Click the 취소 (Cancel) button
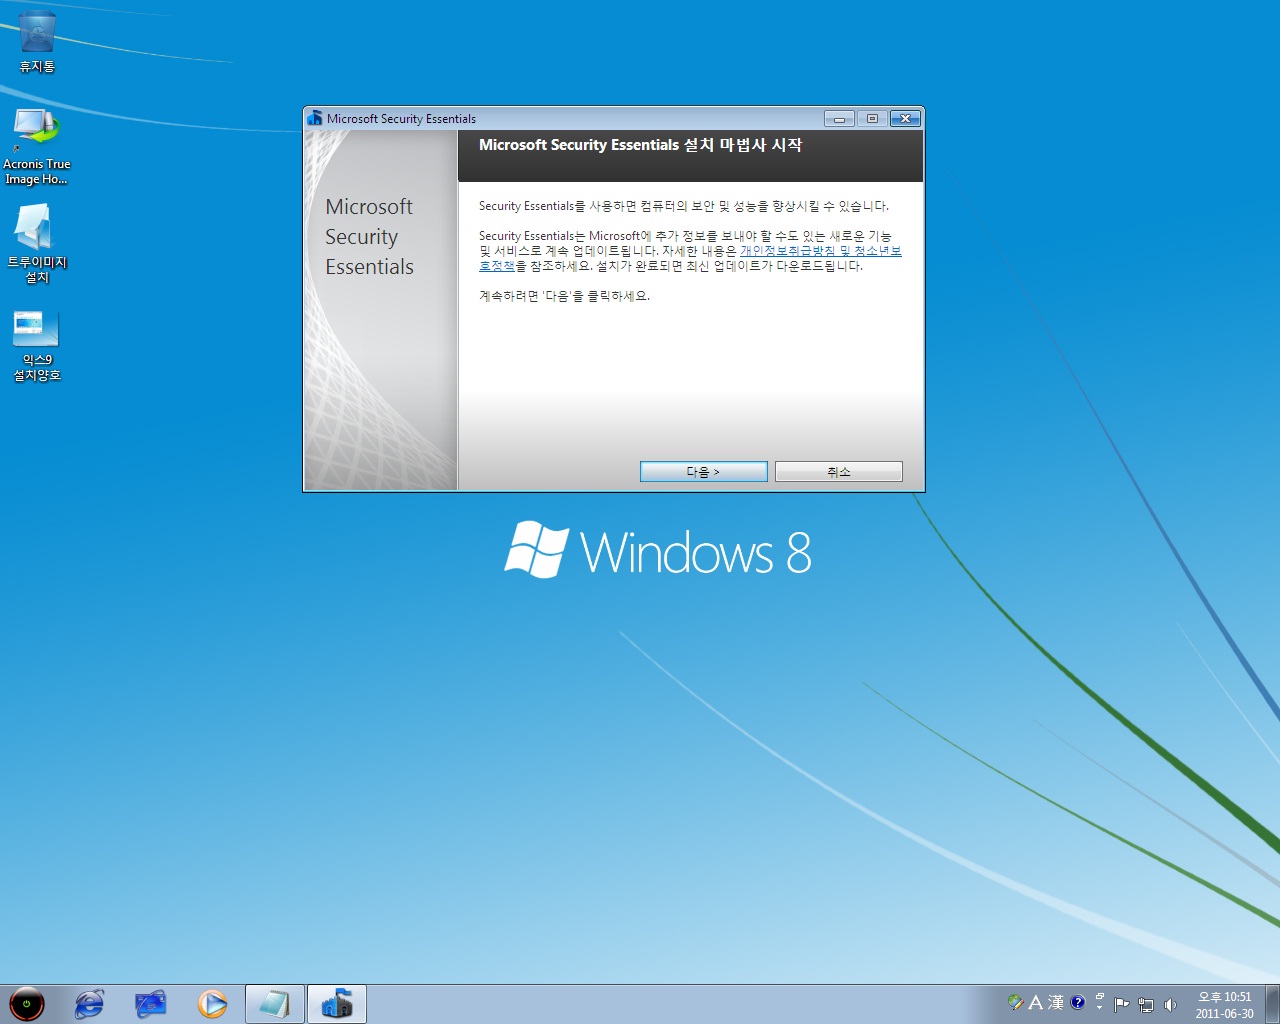 point(839,472)
